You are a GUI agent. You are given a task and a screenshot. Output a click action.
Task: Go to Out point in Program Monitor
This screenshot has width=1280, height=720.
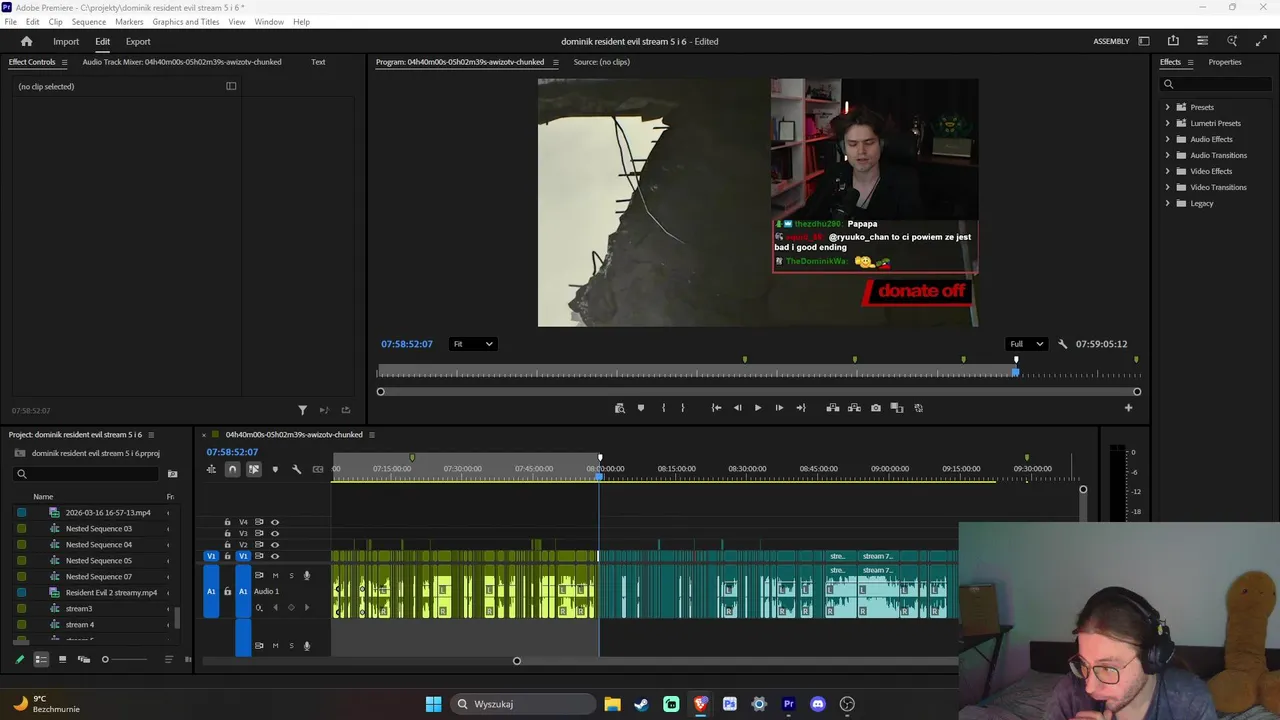[x=800, y=408]
